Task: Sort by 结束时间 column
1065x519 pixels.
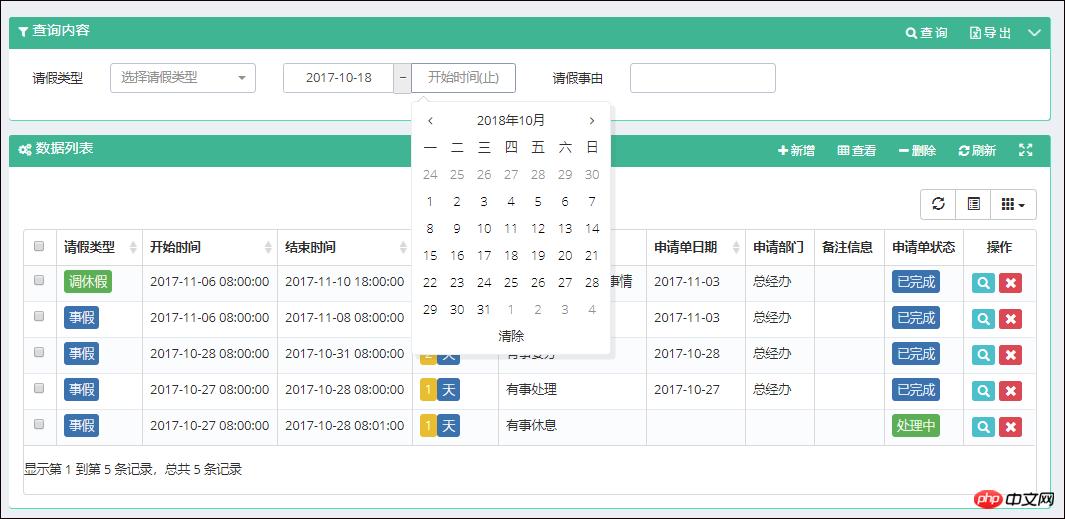Action: (345, 247)
